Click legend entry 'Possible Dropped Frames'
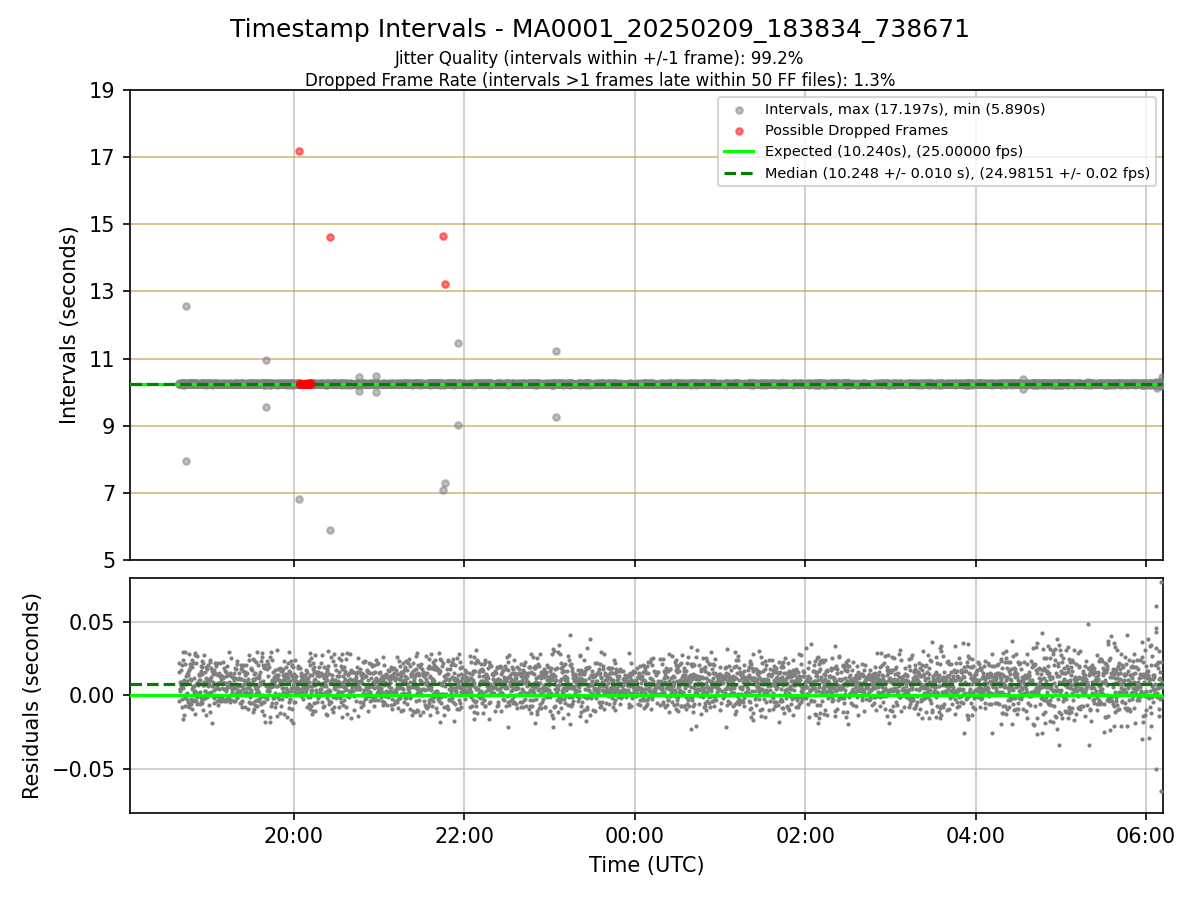The width and height of the screenshot is (1200, 900). [856, 130]
